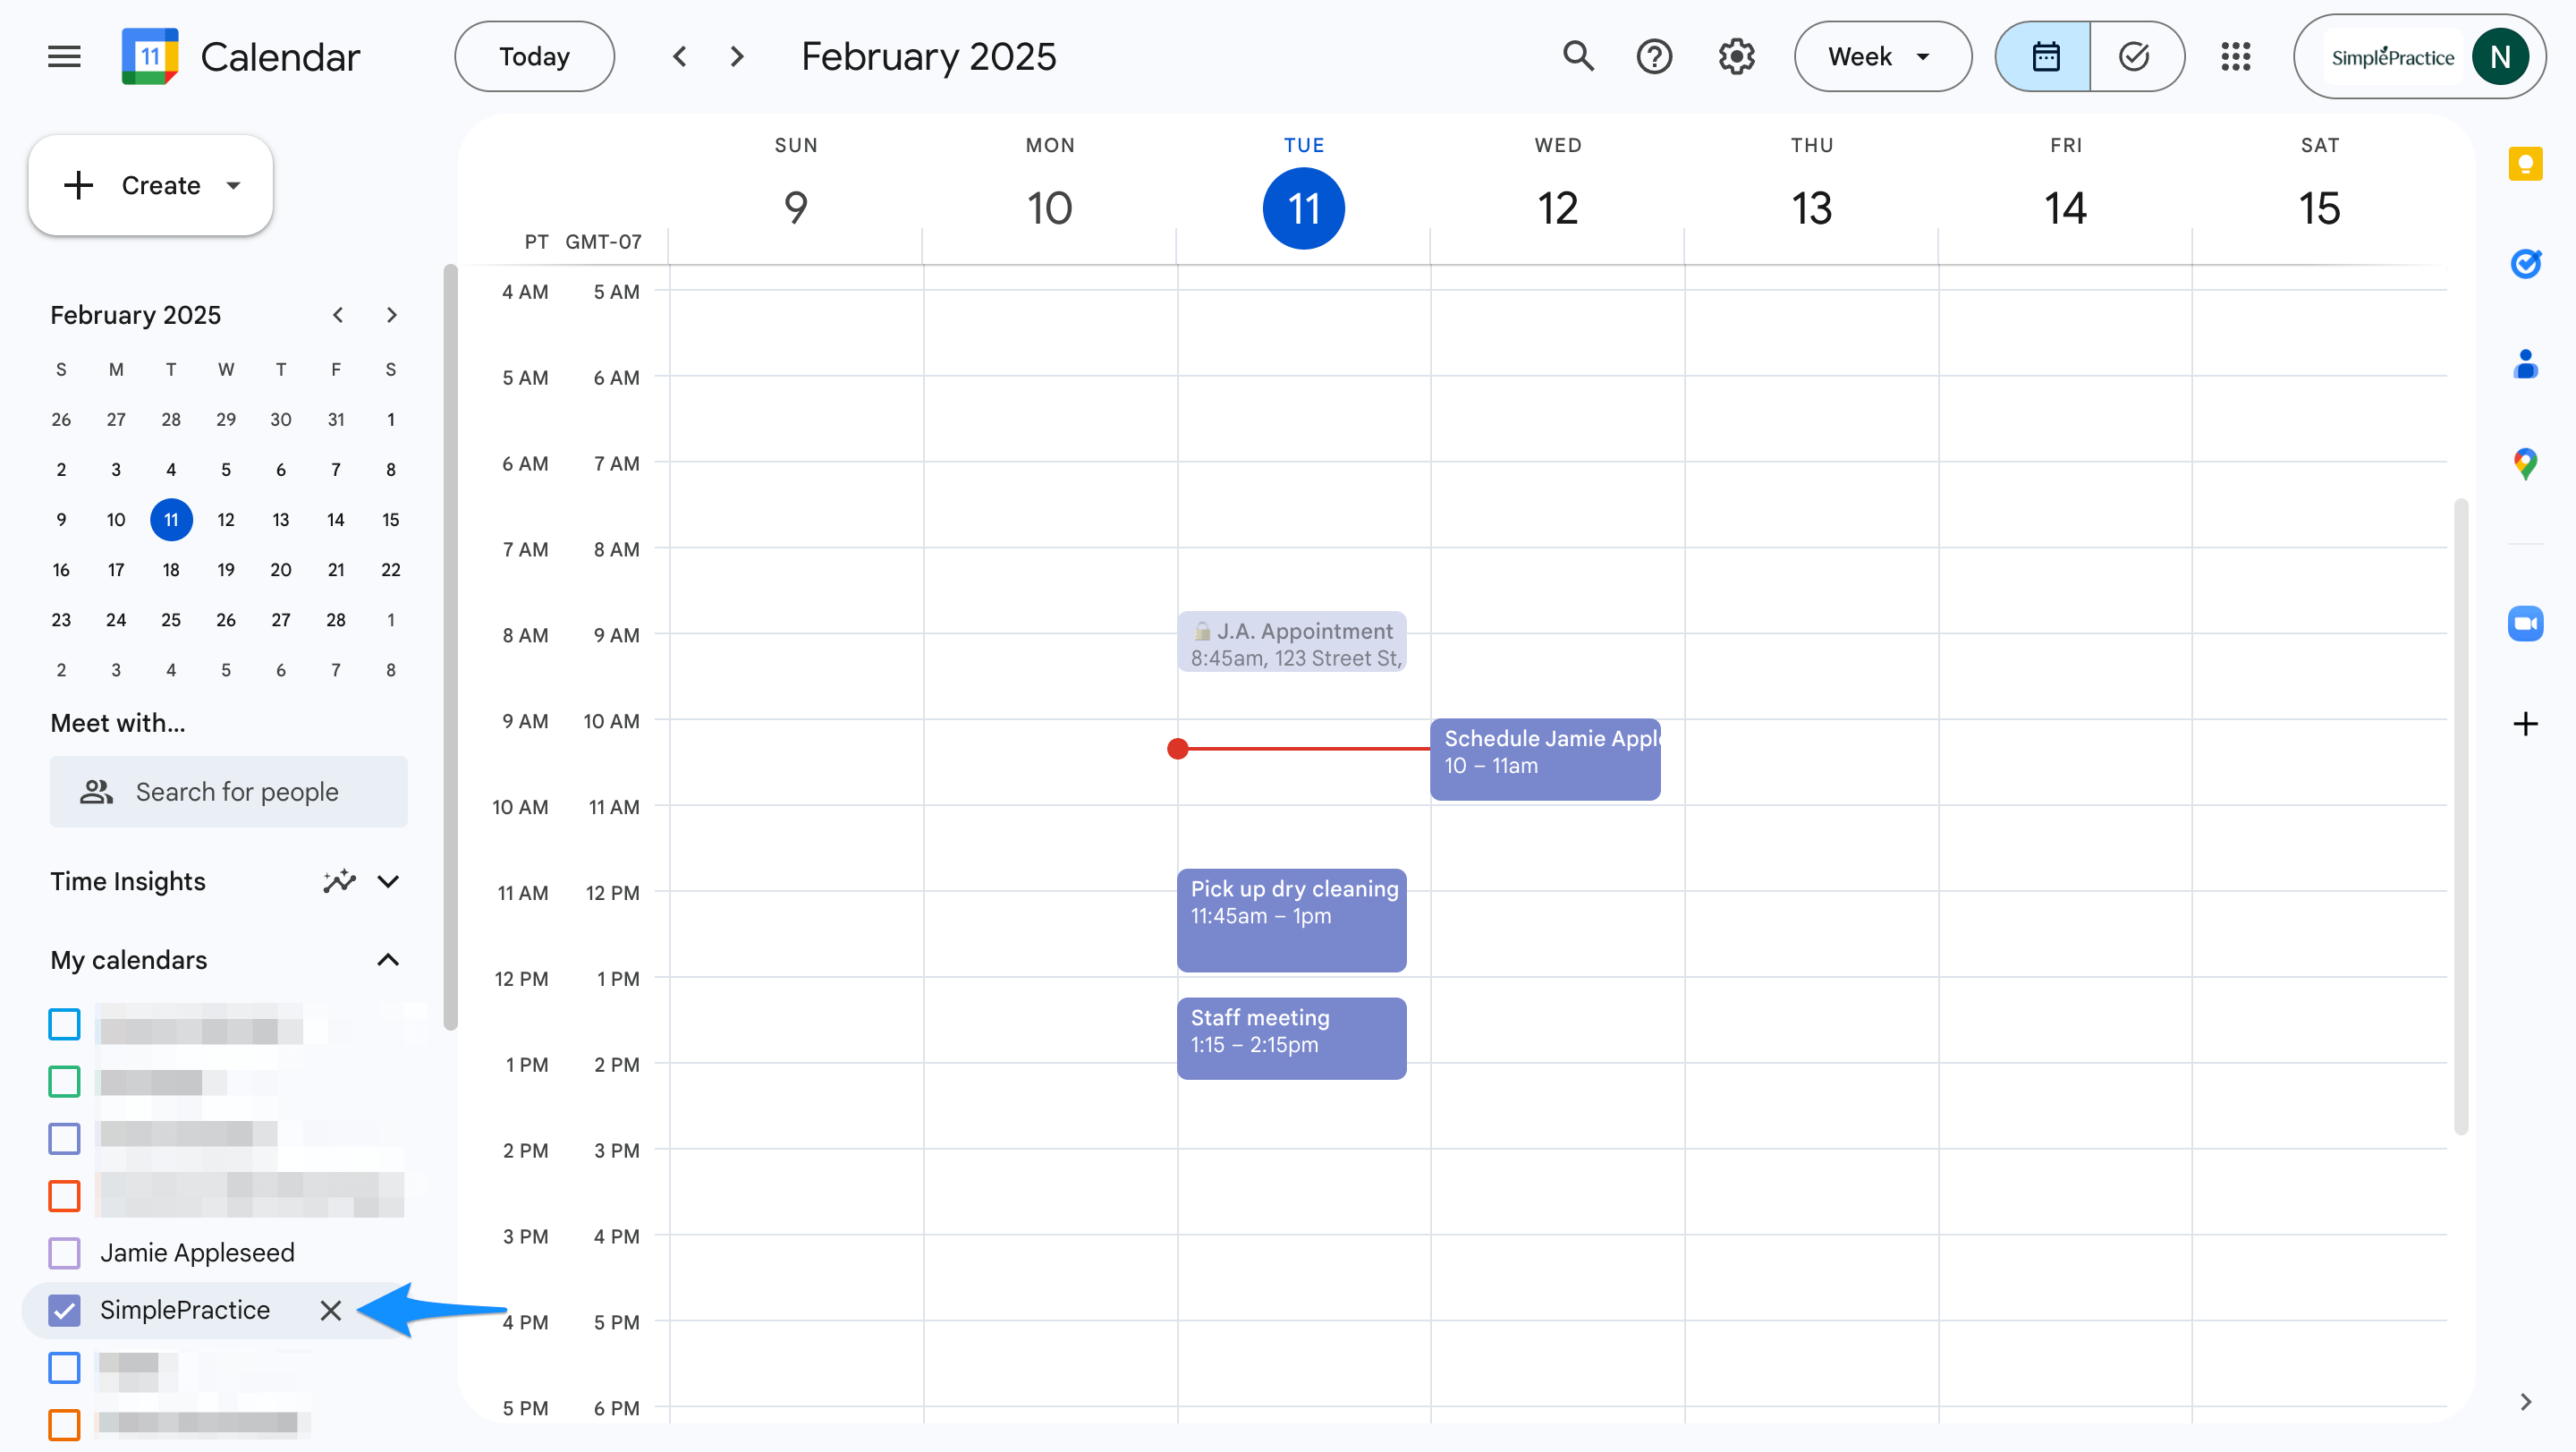Open the Zoom add-on icon
The image size is (2576, 1452).
[x=2526, y=624]
